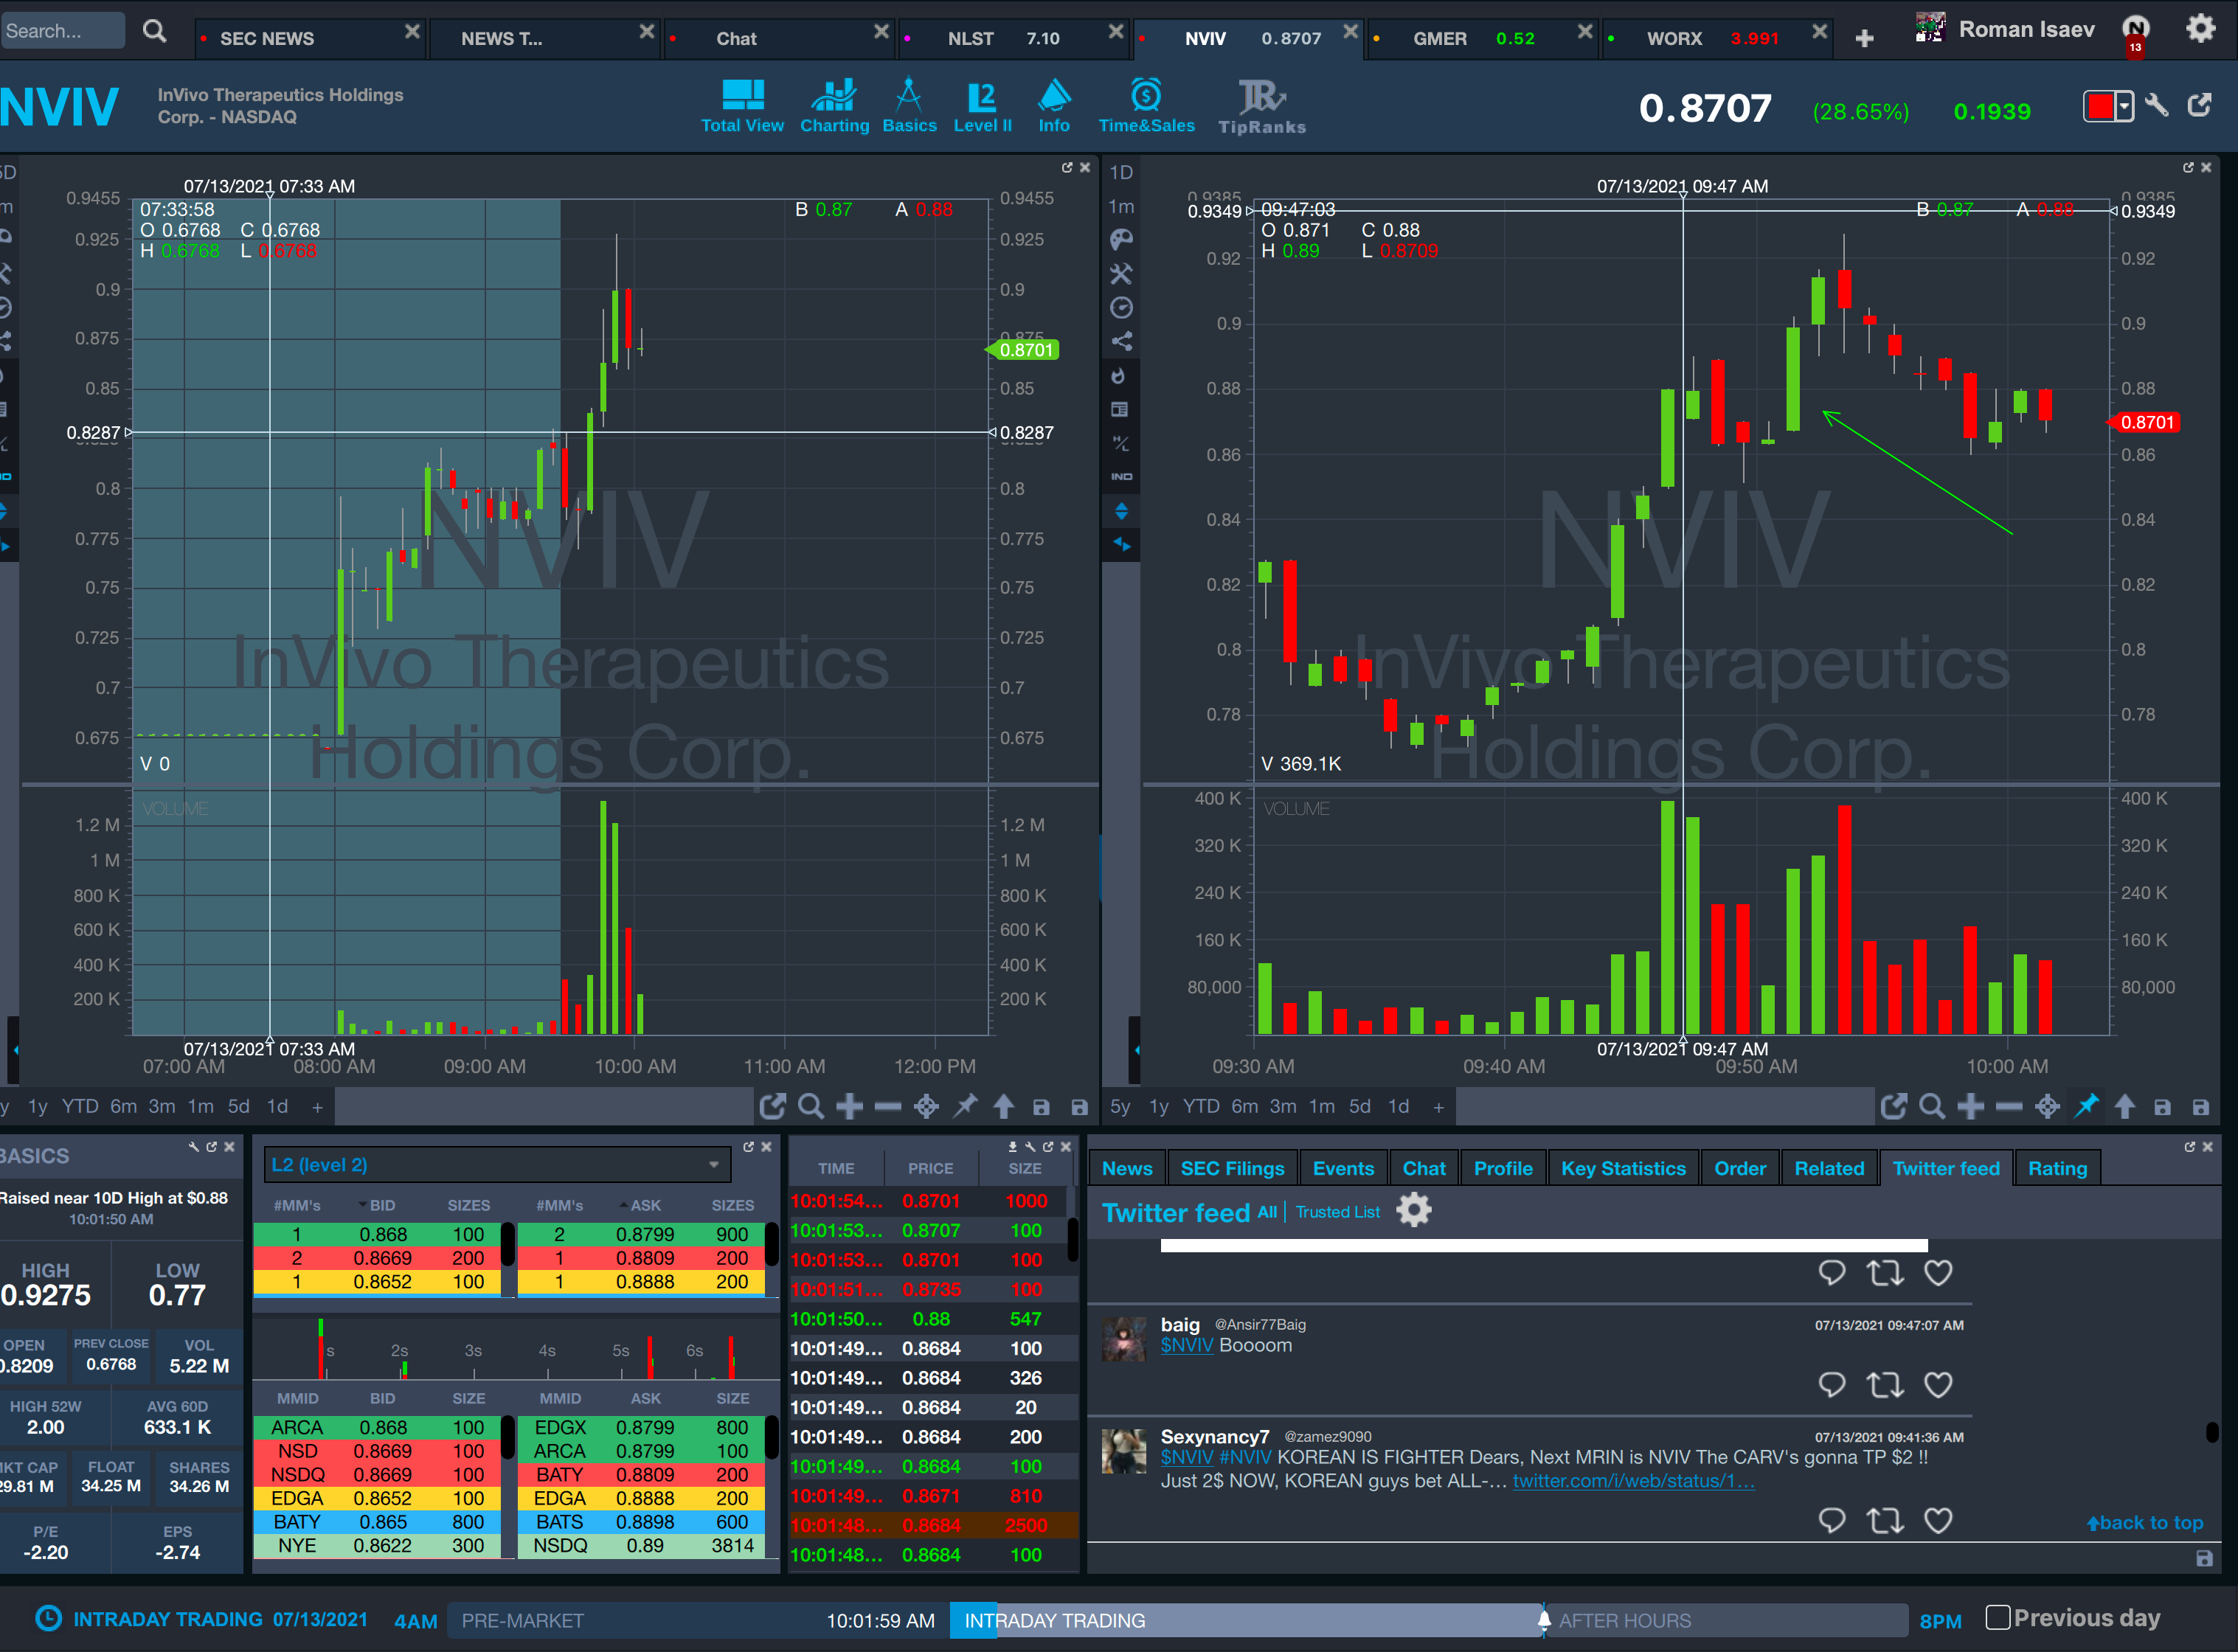Open Level II view from top toolbar
This screenshot has height=1652, width=2238.
(982, 106)
